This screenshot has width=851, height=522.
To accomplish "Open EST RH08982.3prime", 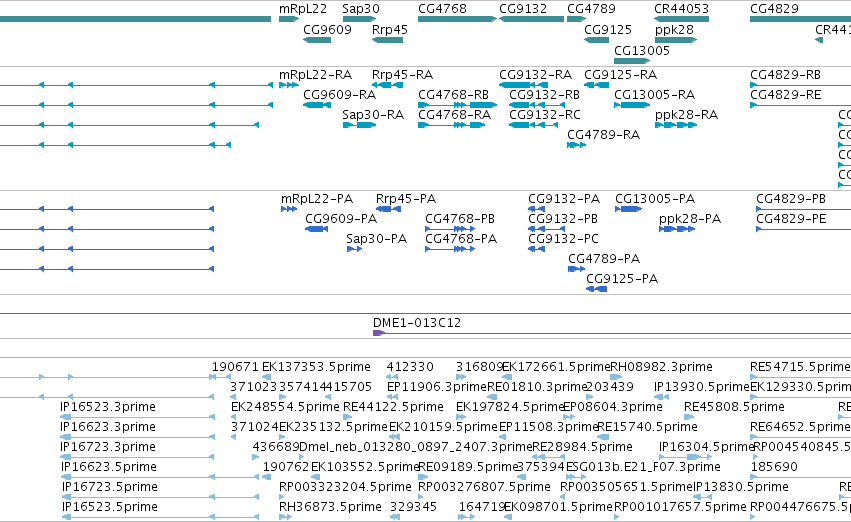I will tap(662, 367).
